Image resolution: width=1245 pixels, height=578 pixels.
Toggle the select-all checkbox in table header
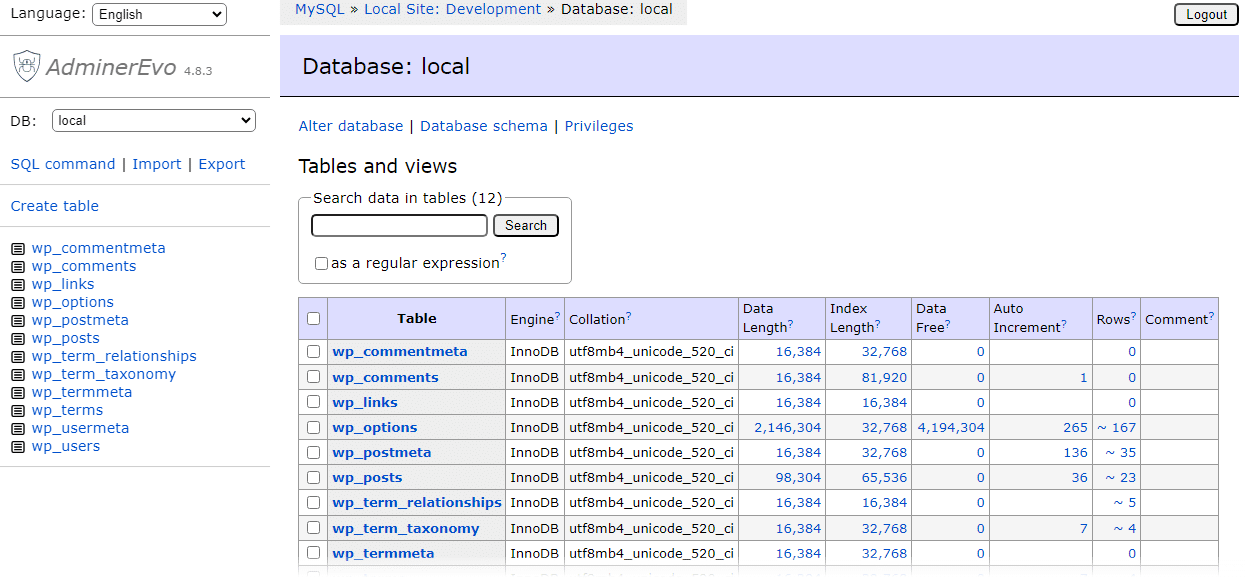[313, 319]
